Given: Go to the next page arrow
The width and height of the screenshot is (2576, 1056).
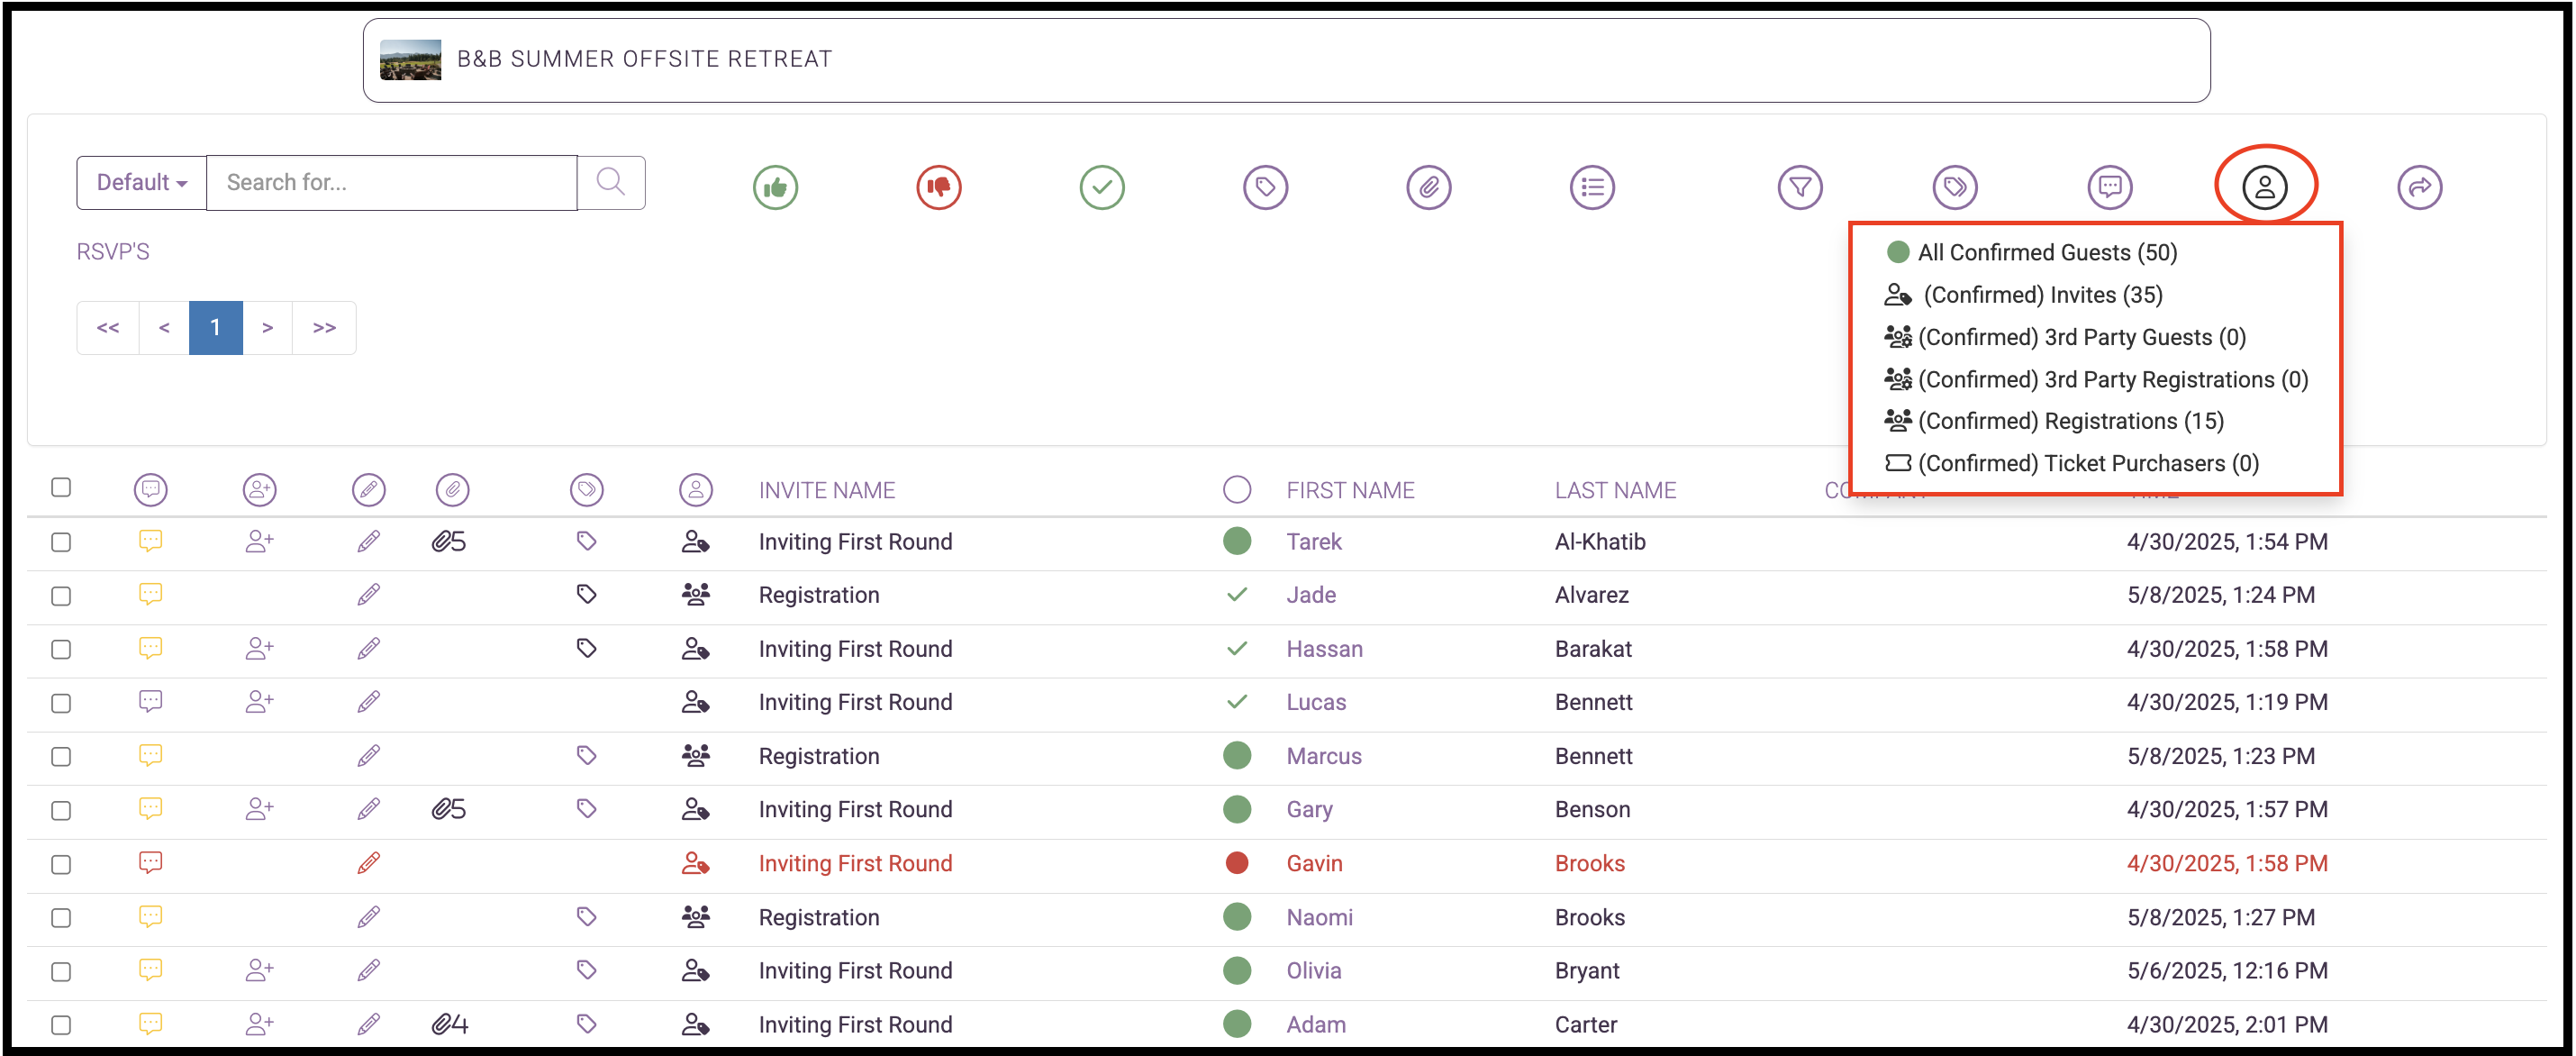Looking at the screenshot, I should tap(267, 327).
